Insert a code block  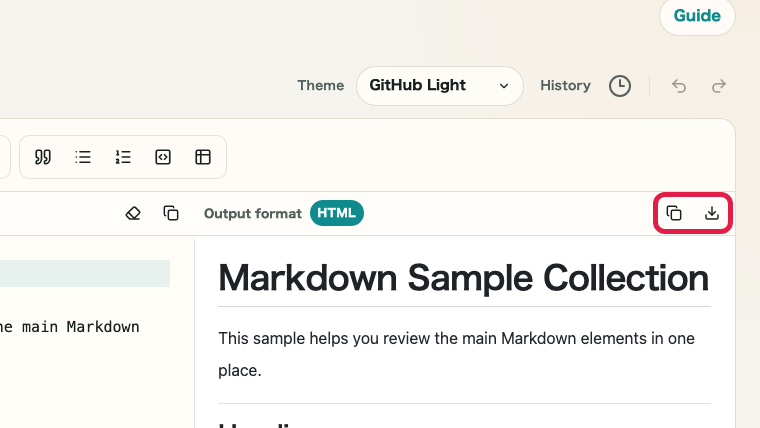pyautogui.click(x=163, y=157)
